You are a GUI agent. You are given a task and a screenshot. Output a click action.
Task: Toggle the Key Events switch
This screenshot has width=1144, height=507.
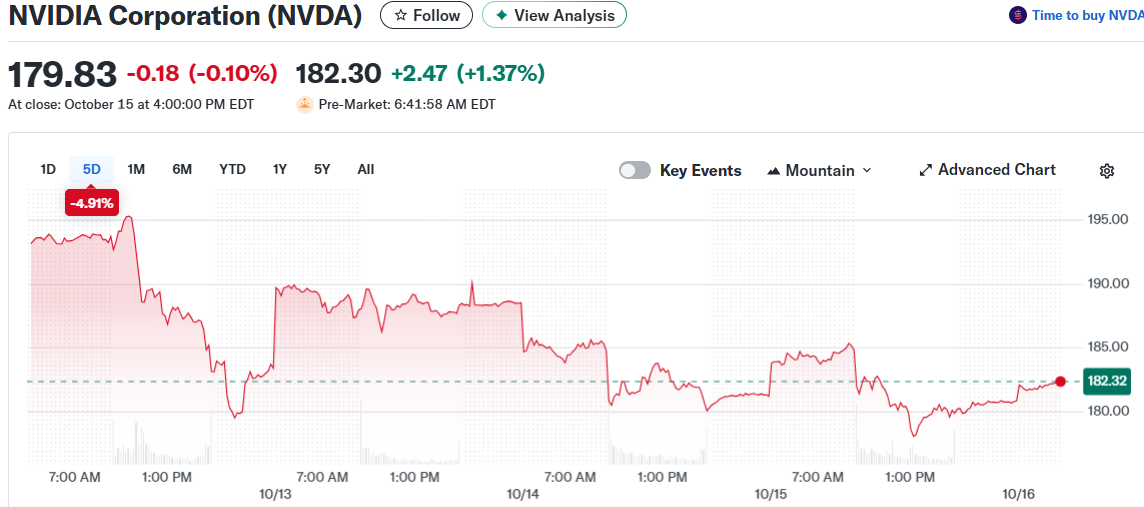[x=635, y=170]
